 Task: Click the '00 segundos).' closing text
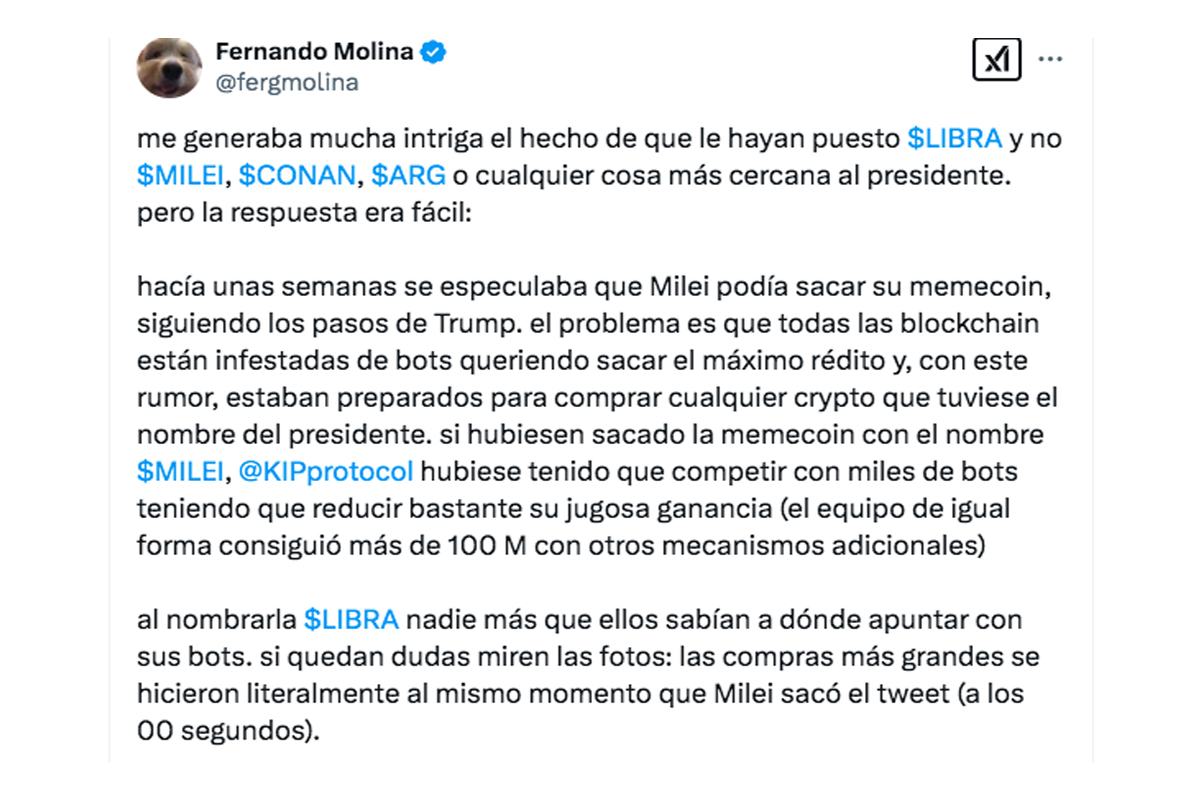[228, 732]
